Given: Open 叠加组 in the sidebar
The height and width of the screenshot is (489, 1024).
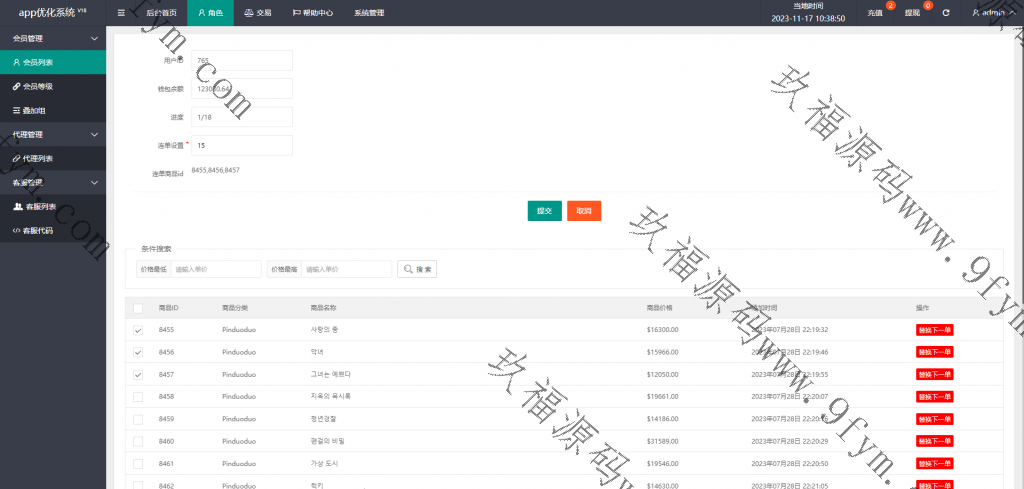Looking at the screenshot, I should coord(34,110).
